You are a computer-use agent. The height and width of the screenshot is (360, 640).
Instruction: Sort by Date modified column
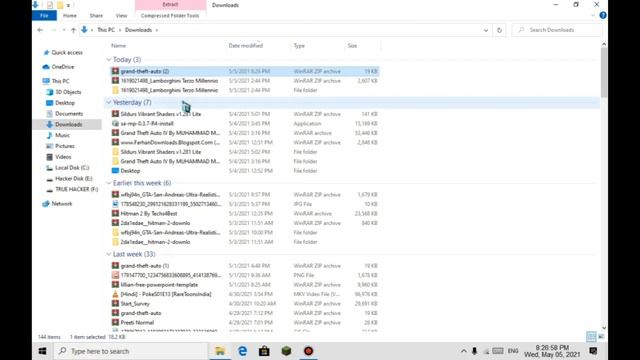click(x=246, y=46)
